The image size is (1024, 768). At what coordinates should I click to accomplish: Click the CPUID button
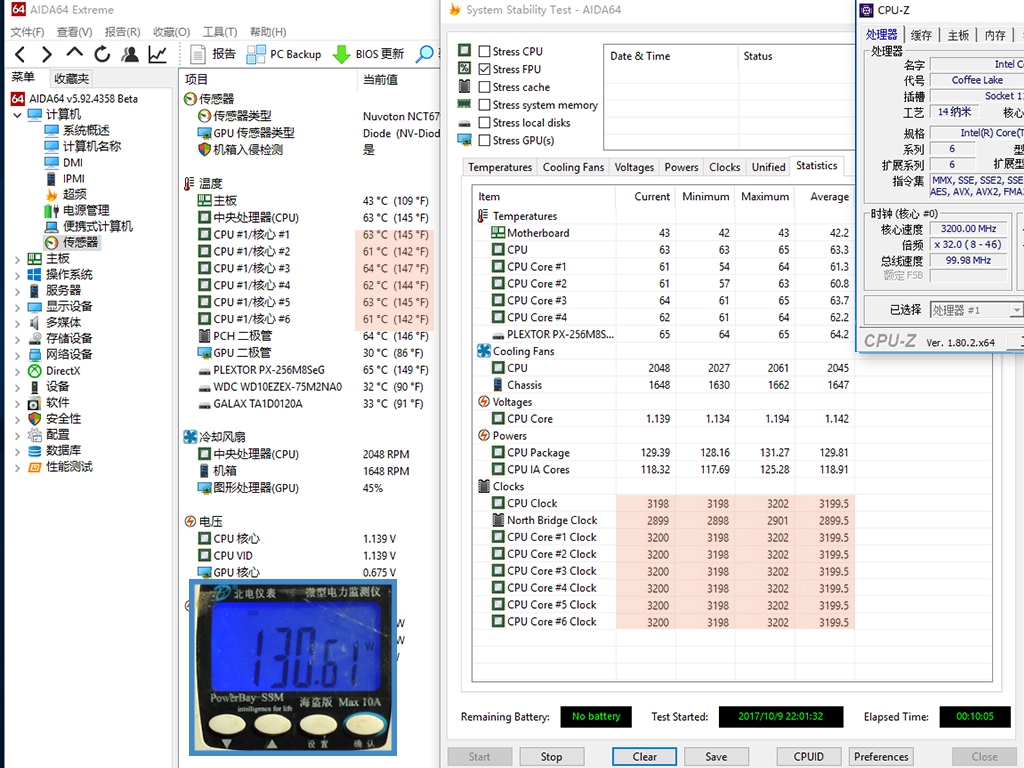coord(808,756)
